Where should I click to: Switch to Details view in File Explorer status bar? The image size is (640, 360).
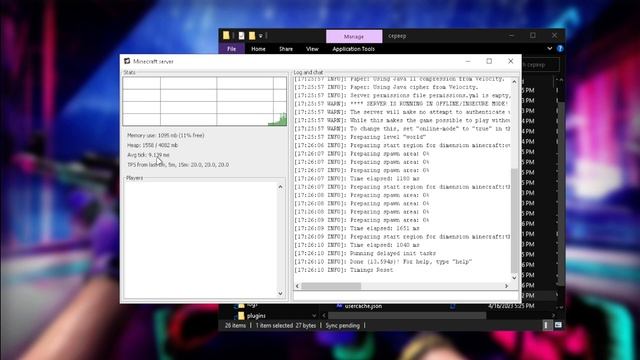[x=546, y=325]
